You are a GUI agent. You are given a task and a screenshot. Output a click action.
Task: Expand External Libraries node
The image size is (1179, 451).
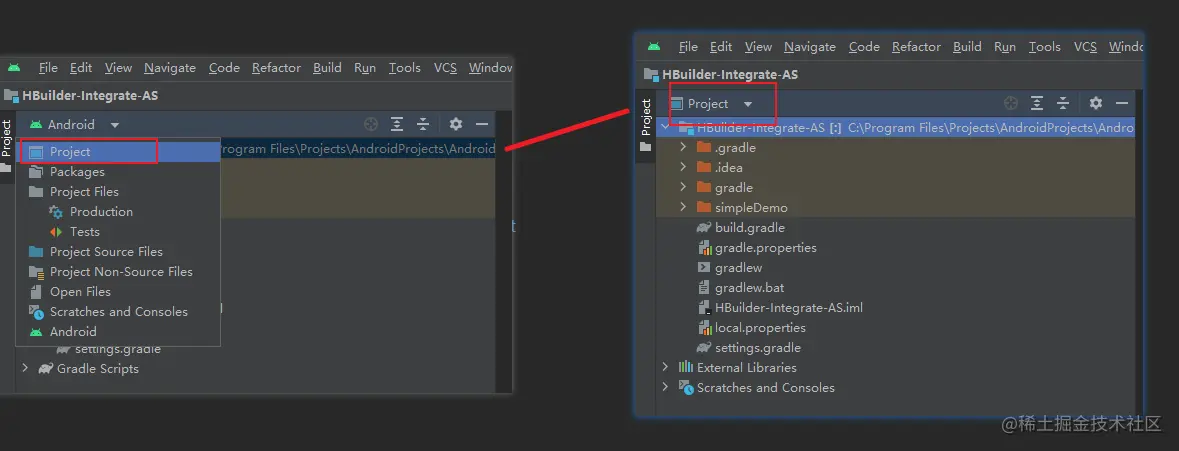click(665, 368)
